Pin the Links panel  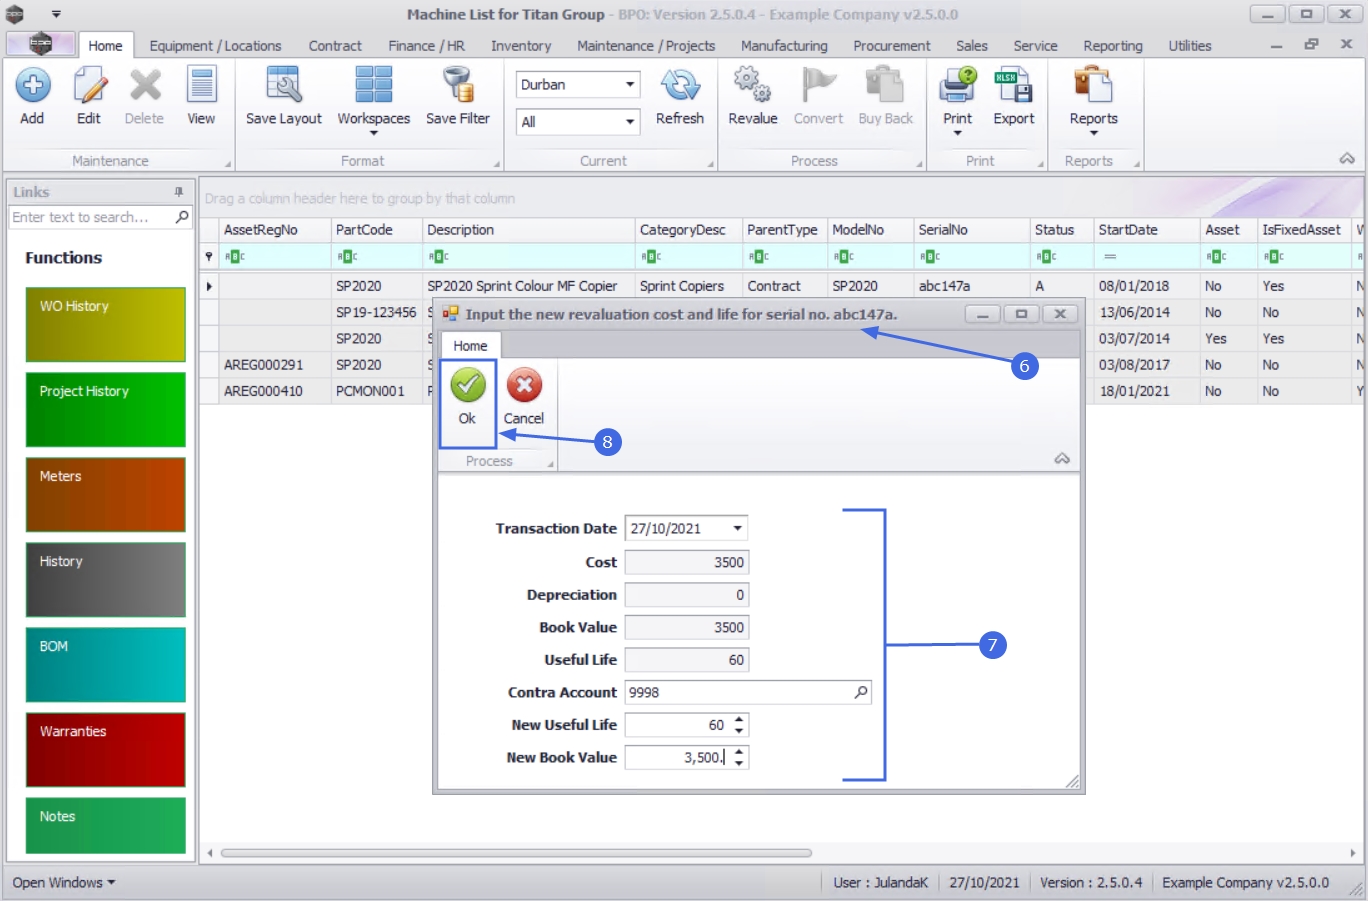click(179, 192)
